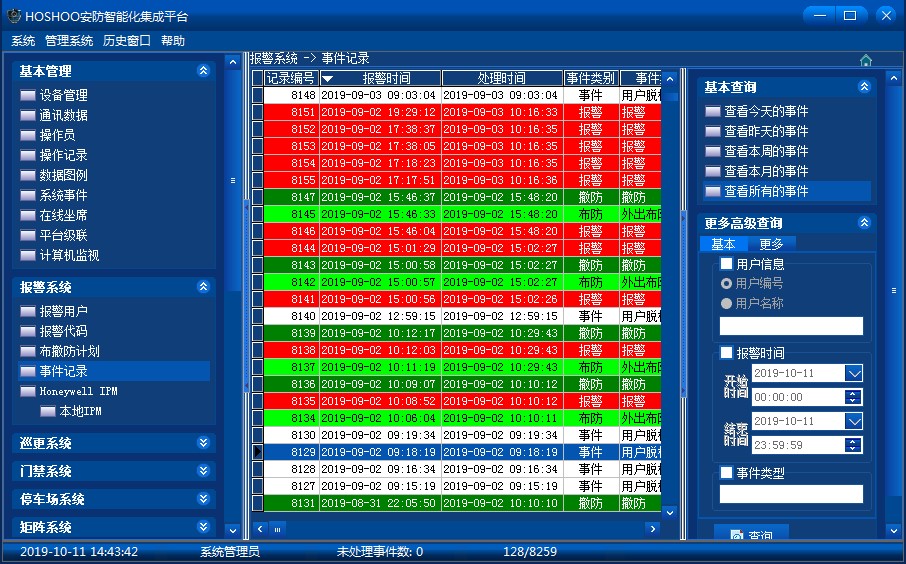Open 设备管理 from the sidebar
The height and width of the screenshot is (564, 906).
click(x=63, y=95)
